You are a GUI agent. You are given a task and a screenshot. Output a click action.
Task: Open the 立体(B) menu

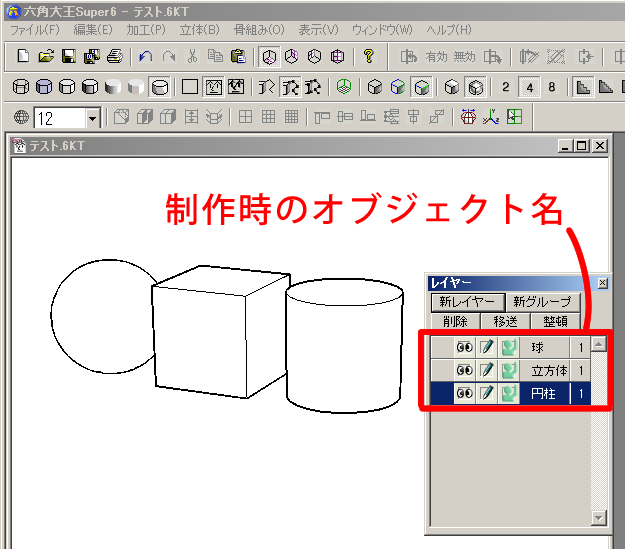click(x=199, y=30)
